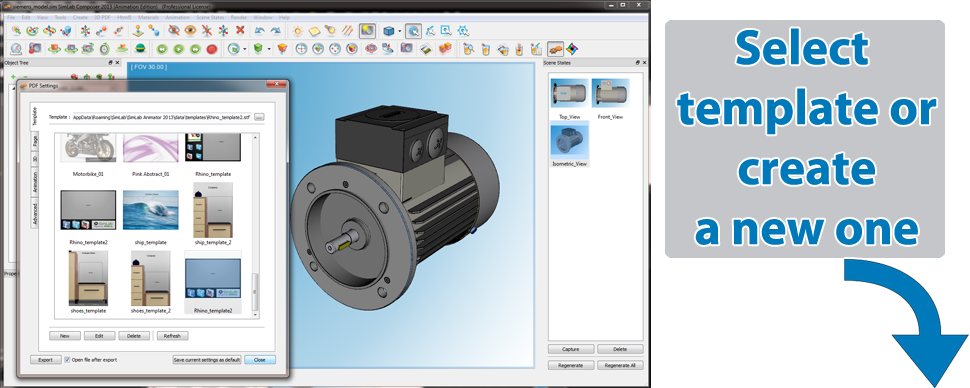Click the sun light icon in toolbar

pos(298,30)
